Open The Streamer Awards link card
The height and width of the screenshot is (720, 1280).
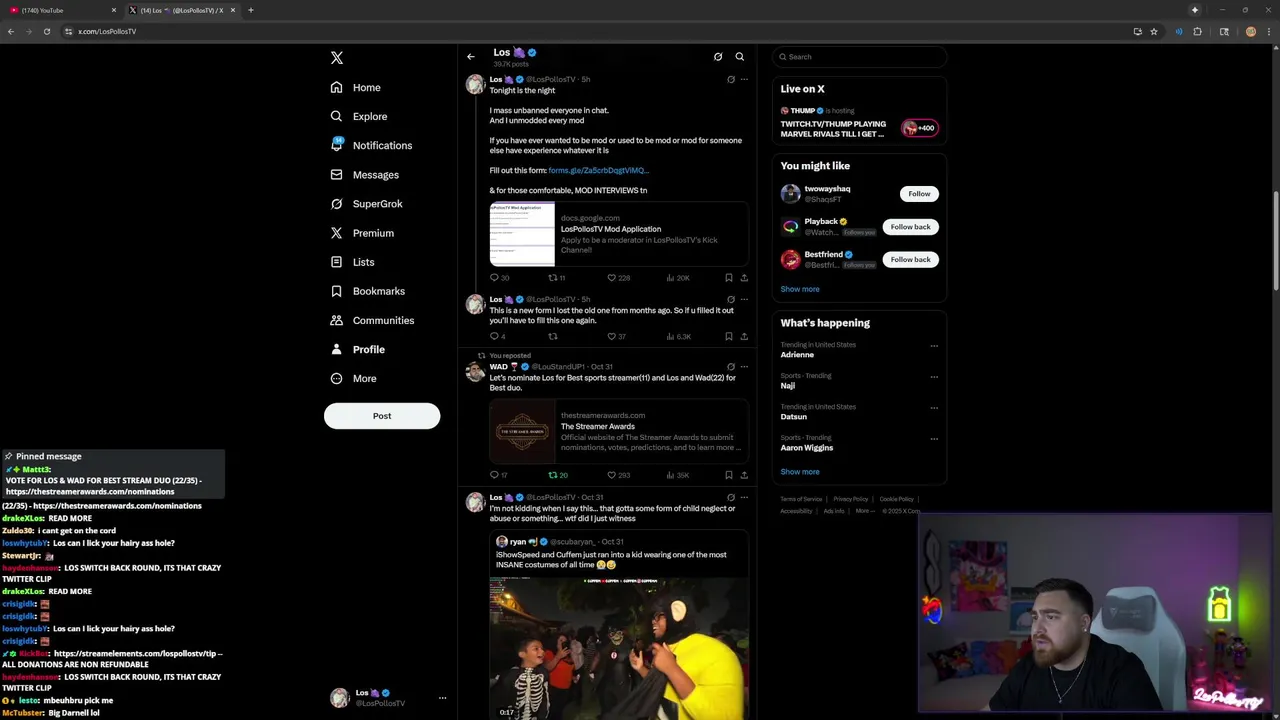click(619, 431)
